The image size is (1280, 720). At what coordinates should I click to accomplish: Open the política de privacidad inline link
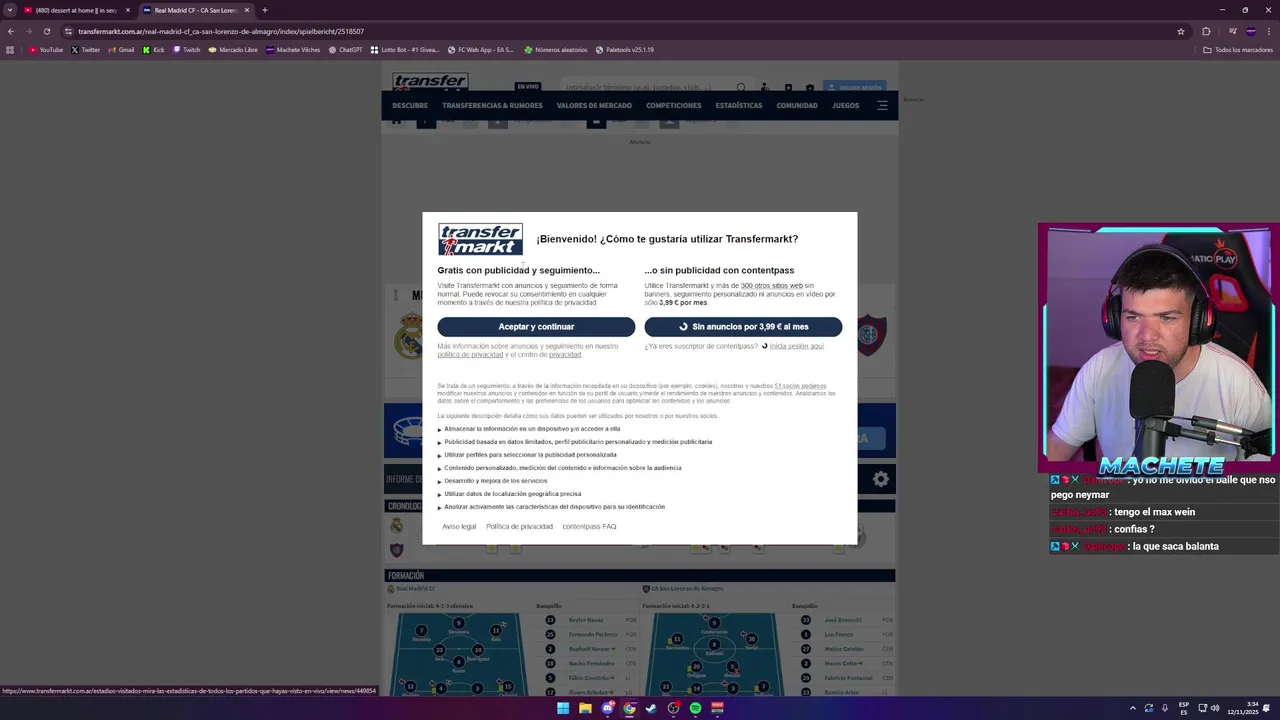[x=470, y=355]
